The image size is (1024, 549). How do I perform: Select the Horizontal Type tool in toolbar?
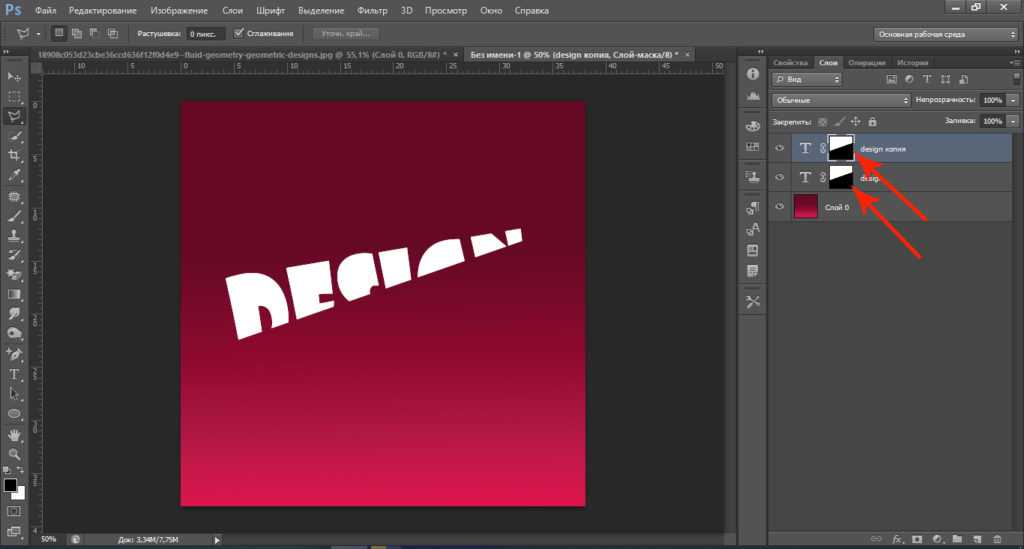14,374
